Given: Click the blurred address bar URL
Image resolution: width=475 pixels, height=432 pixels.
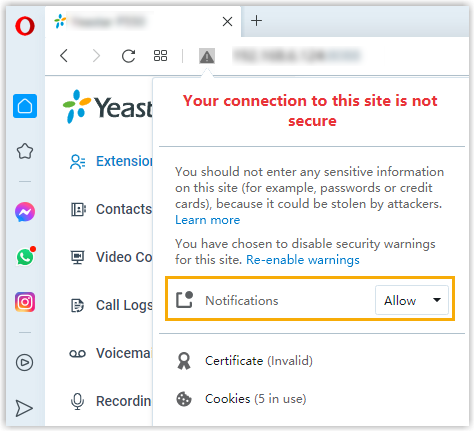Looking at the screenshot, I should tap(297, 56).
